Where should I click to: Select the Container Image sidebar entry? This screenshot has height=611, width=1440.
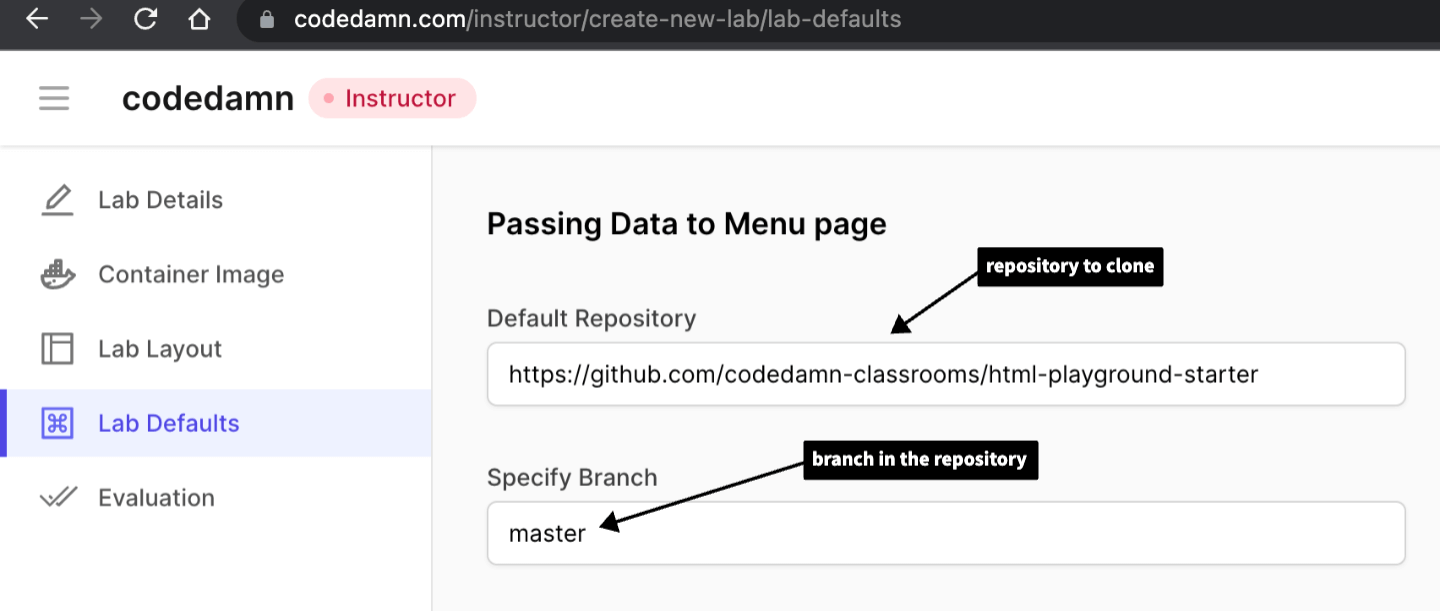pos(190,274)
